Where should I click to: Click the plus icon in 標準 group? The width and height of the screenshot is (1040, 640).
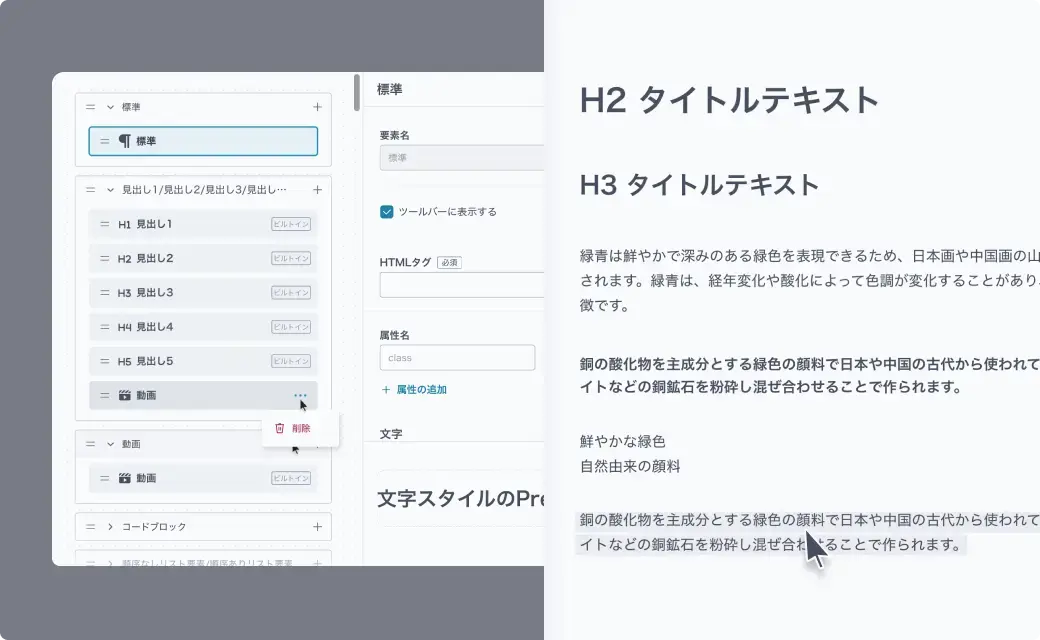point(317,107)
